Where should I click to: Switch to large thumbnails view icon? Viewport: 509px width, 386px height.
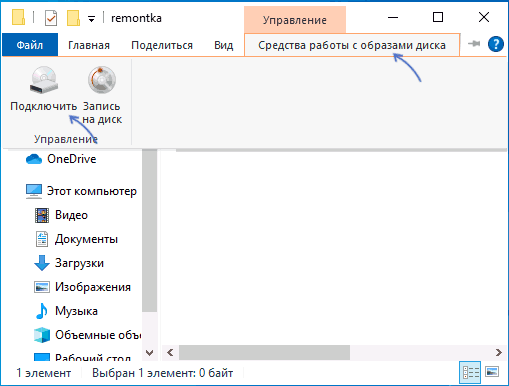click(492, 371)
